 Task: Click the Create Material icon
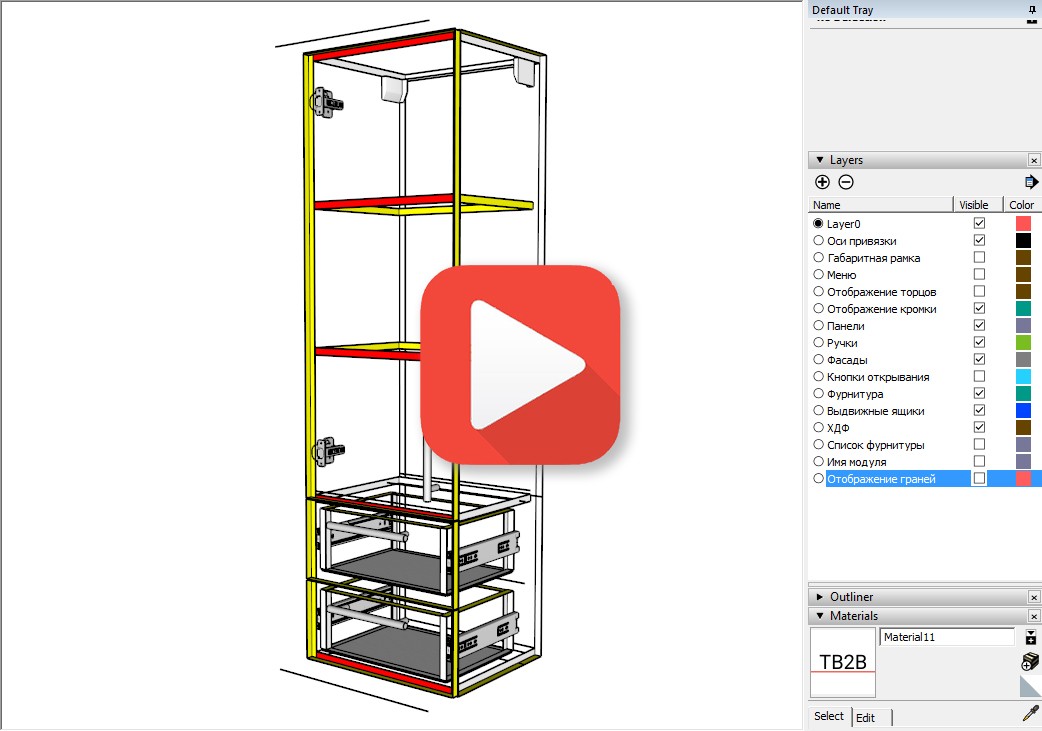(x=1030, y=662)
